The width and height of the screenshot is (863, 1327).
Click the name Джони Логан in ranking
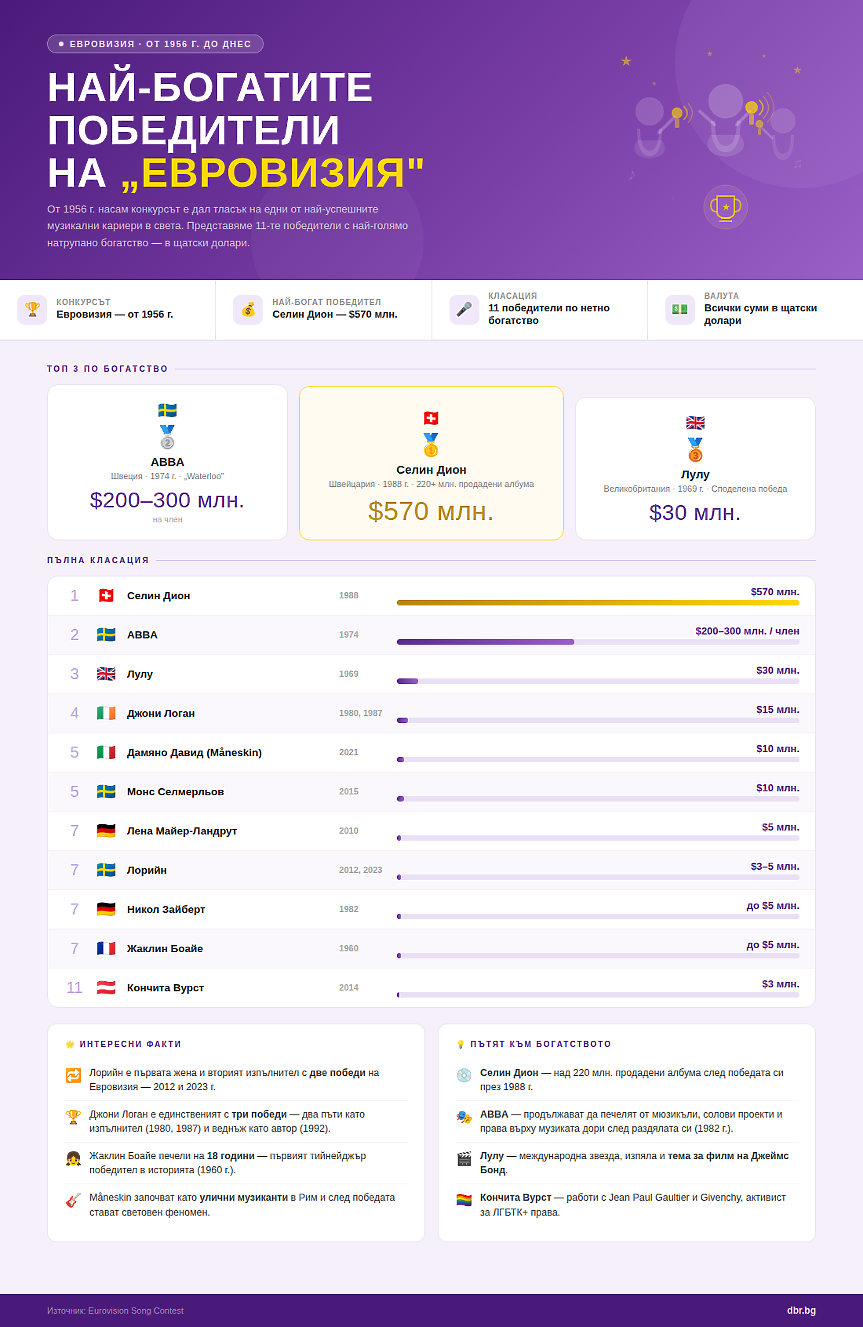[161, 713]
